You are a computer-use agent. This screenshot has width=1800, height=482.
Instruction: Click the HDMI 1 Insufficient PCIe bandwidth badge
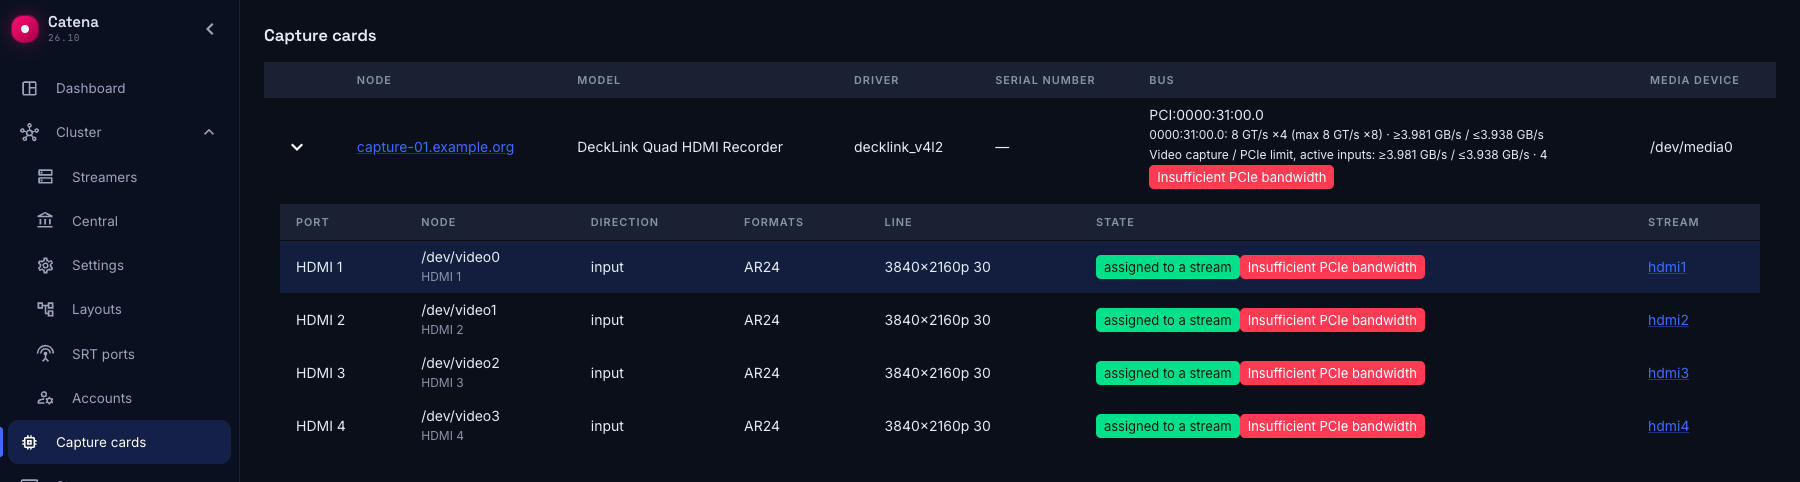coord(1332,267)
